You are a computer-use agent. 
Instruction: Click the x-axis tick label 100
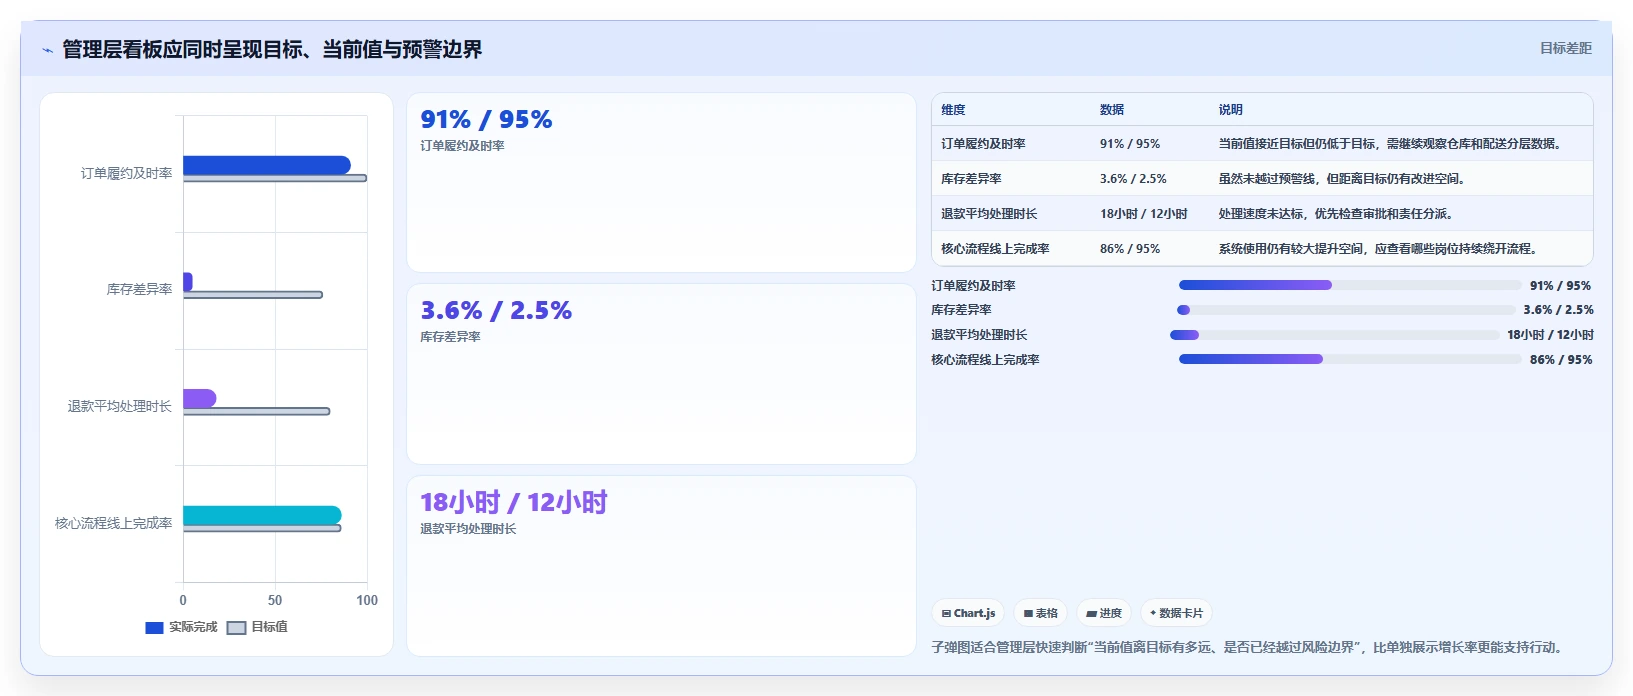coord(367,600)
